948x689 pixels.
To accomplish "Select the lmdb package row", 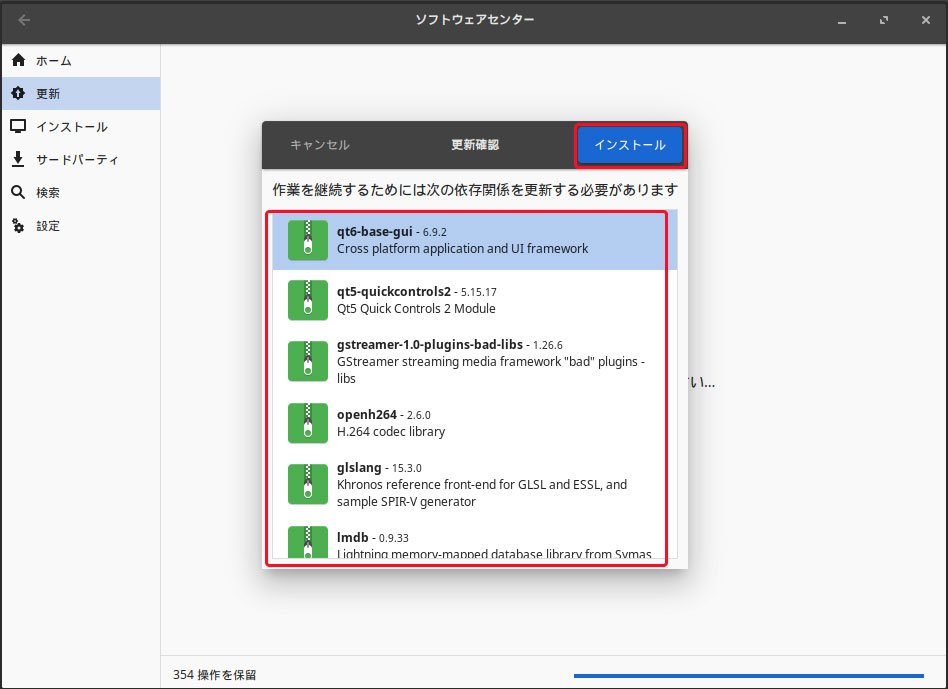I will [x=474, y=545].
